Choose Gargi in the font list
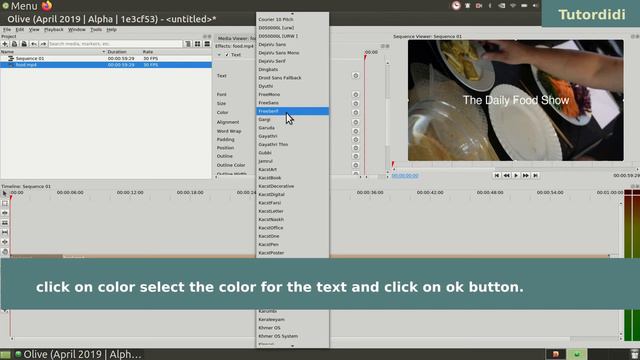 [292, 120]
